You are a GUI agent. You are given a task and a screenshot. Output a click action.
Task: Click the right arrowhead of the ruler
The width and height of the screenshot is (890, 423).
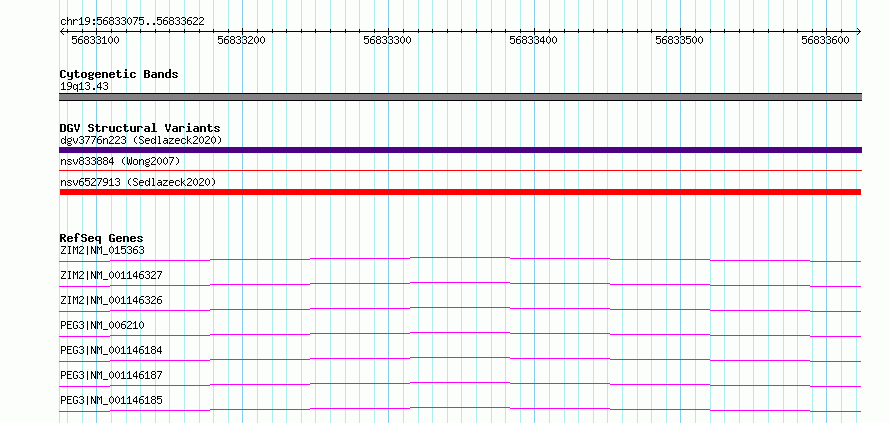[858, 31]
